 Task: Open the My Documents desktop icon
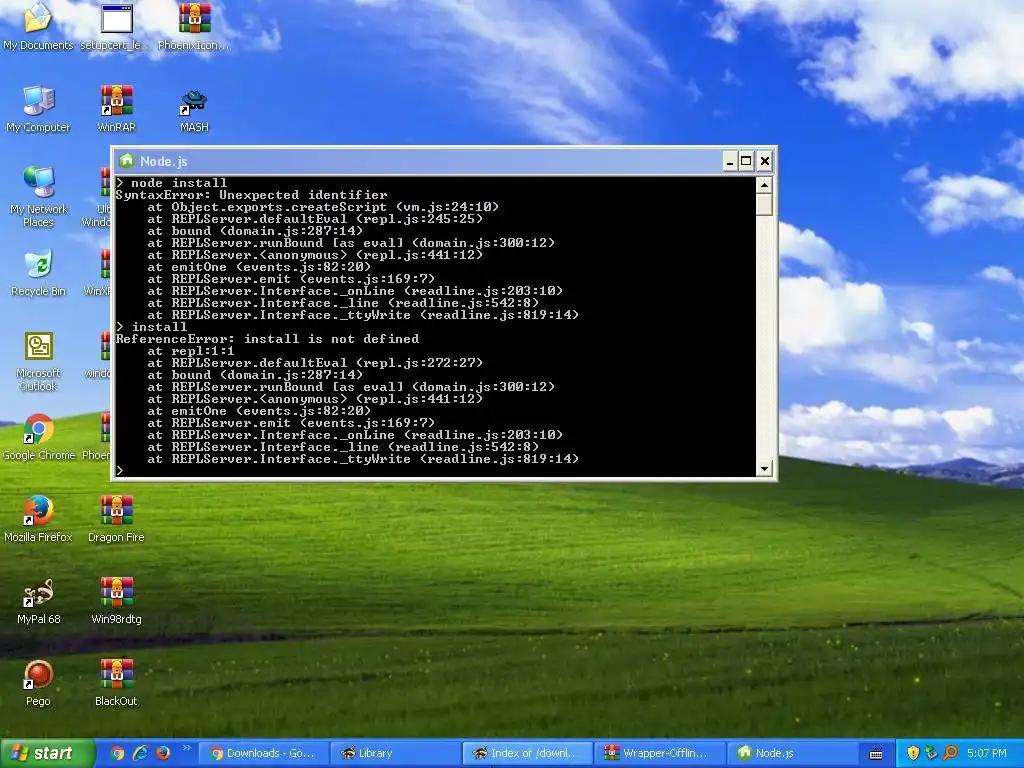(38, 26)
